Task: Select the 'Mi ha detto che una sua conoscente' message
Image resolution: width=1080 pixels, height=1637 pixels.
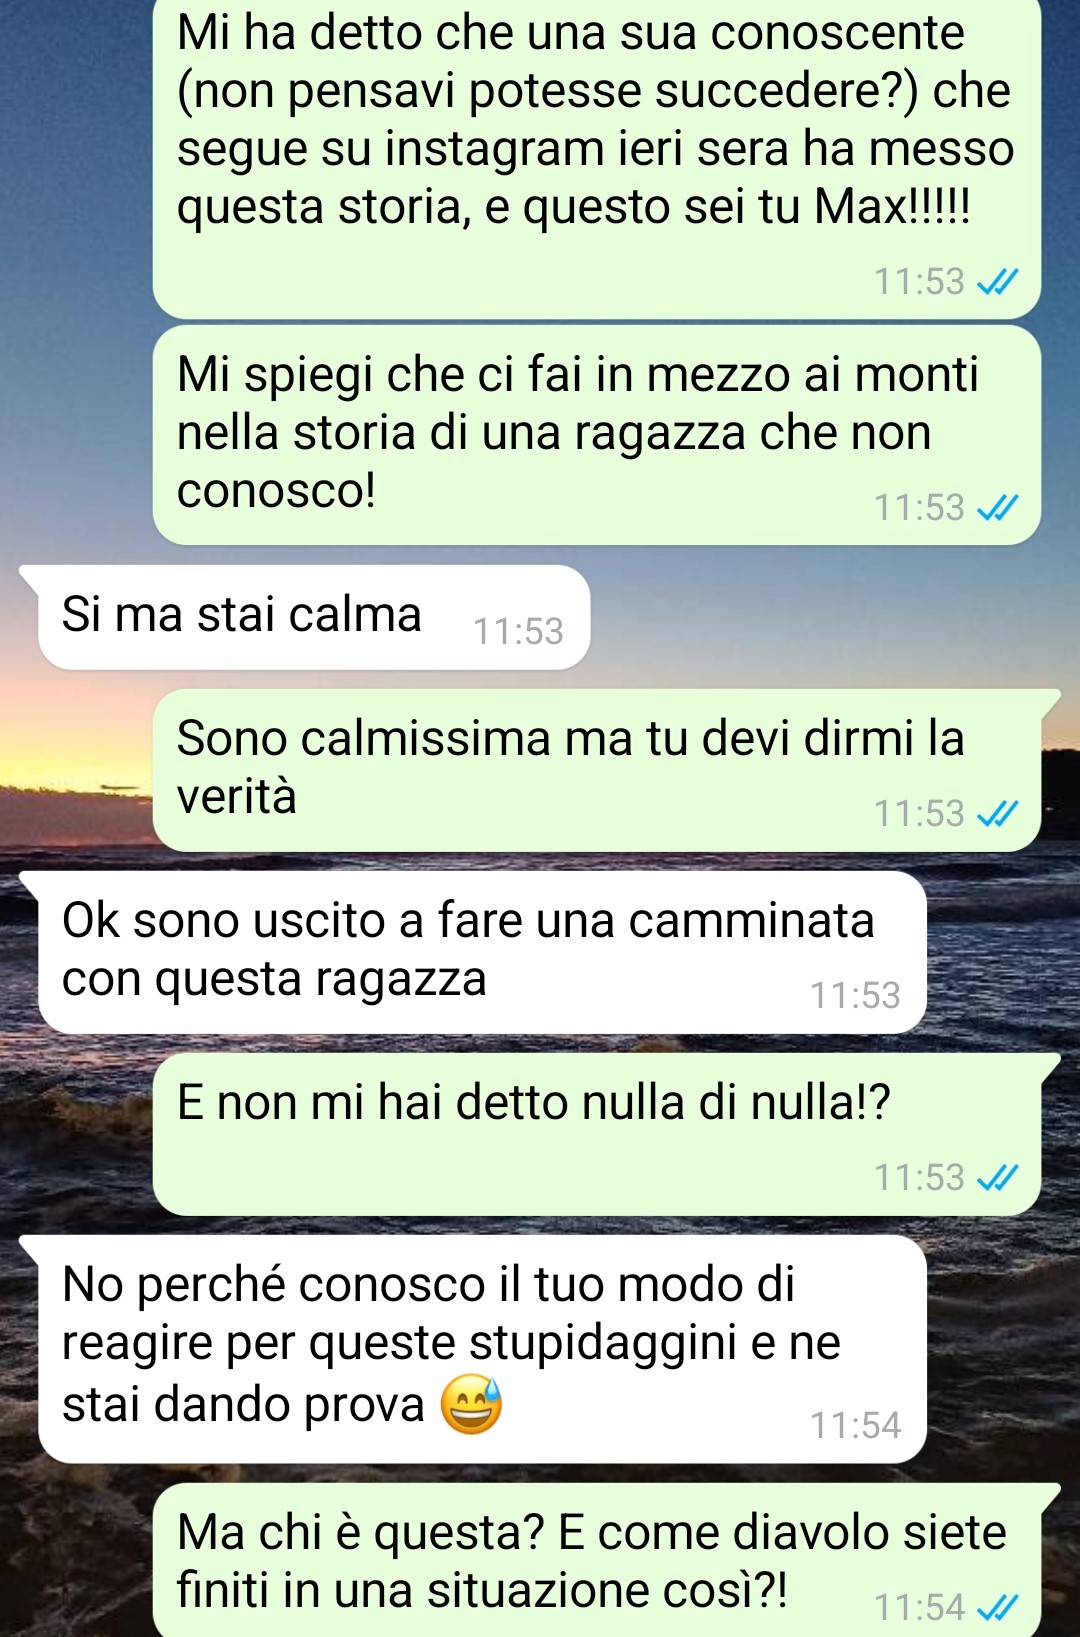Action: [597, 157]
